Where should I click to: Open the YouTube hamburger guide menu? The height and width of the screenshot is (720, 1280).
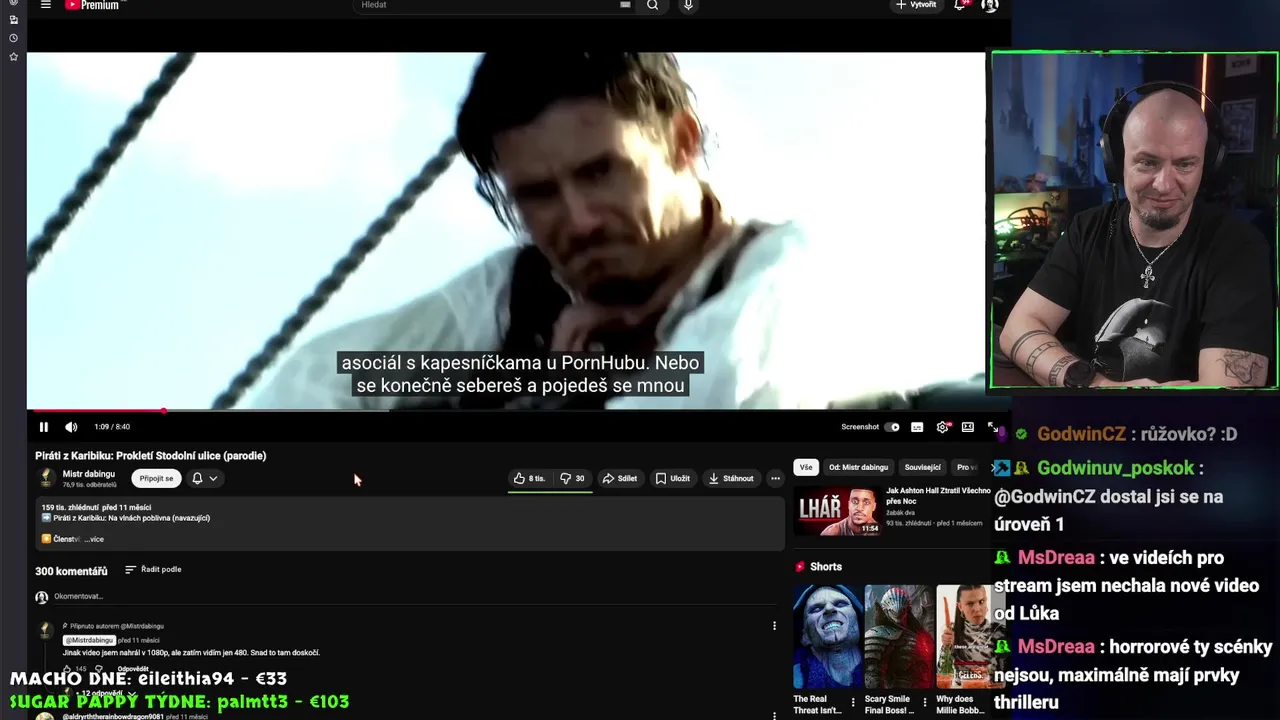45,5
